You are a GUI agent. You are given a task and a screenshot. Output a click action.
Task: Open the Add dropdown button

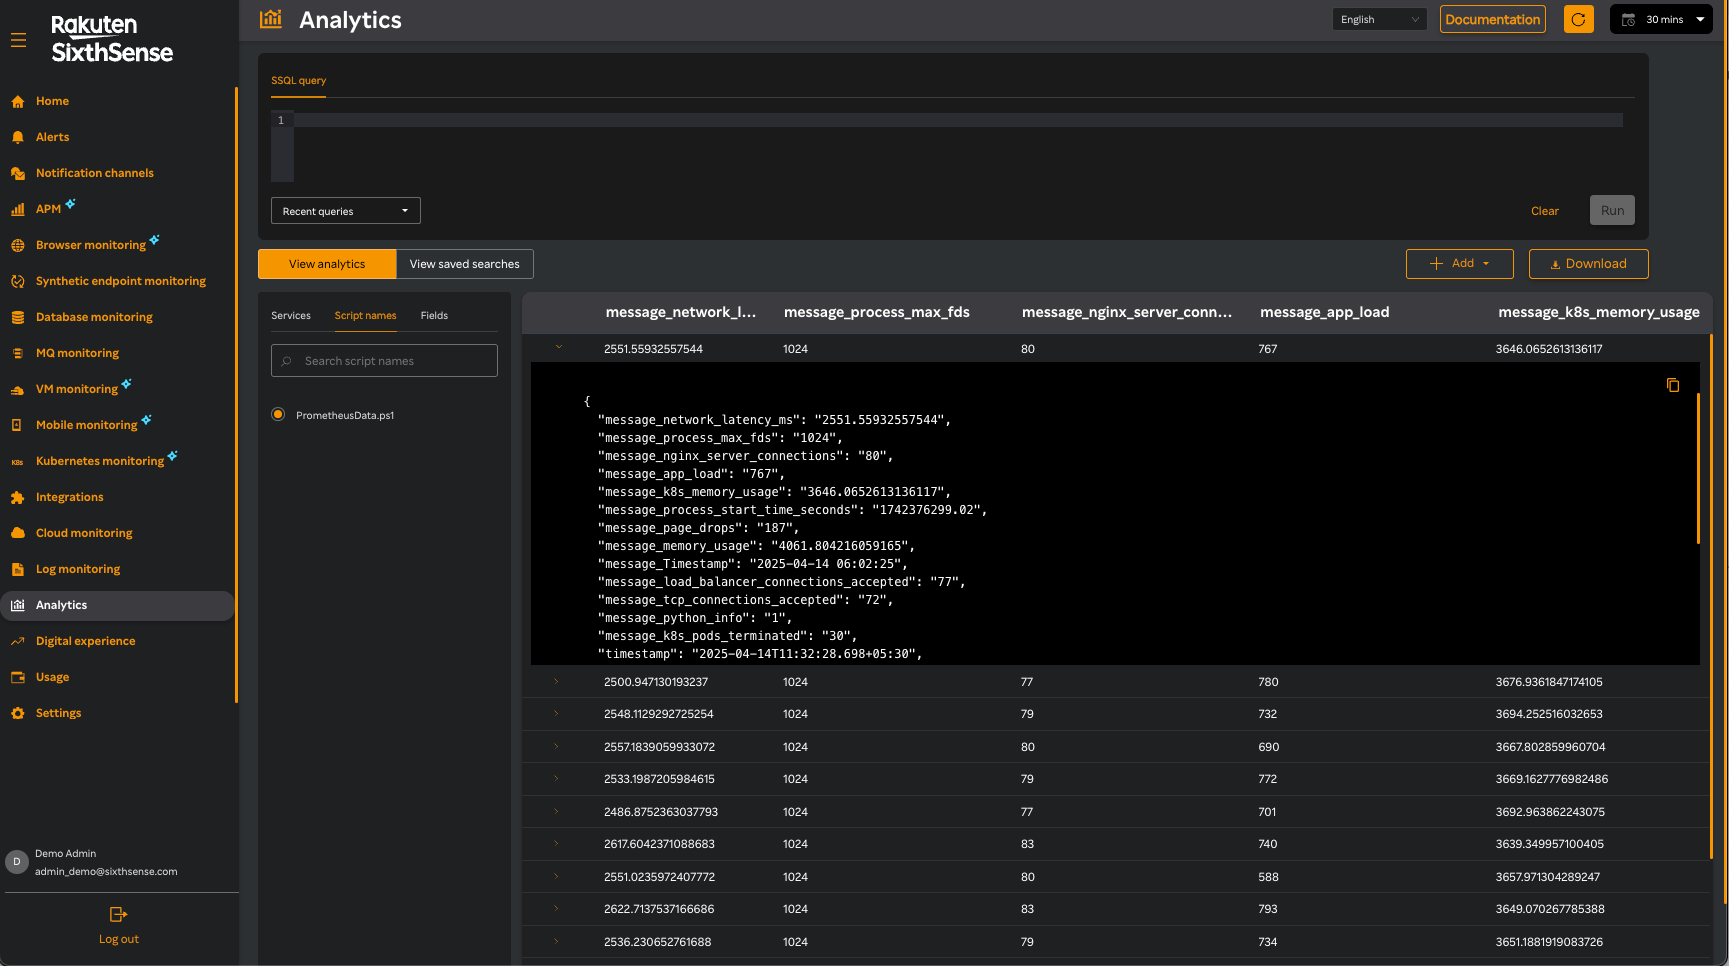(1460, 264)
